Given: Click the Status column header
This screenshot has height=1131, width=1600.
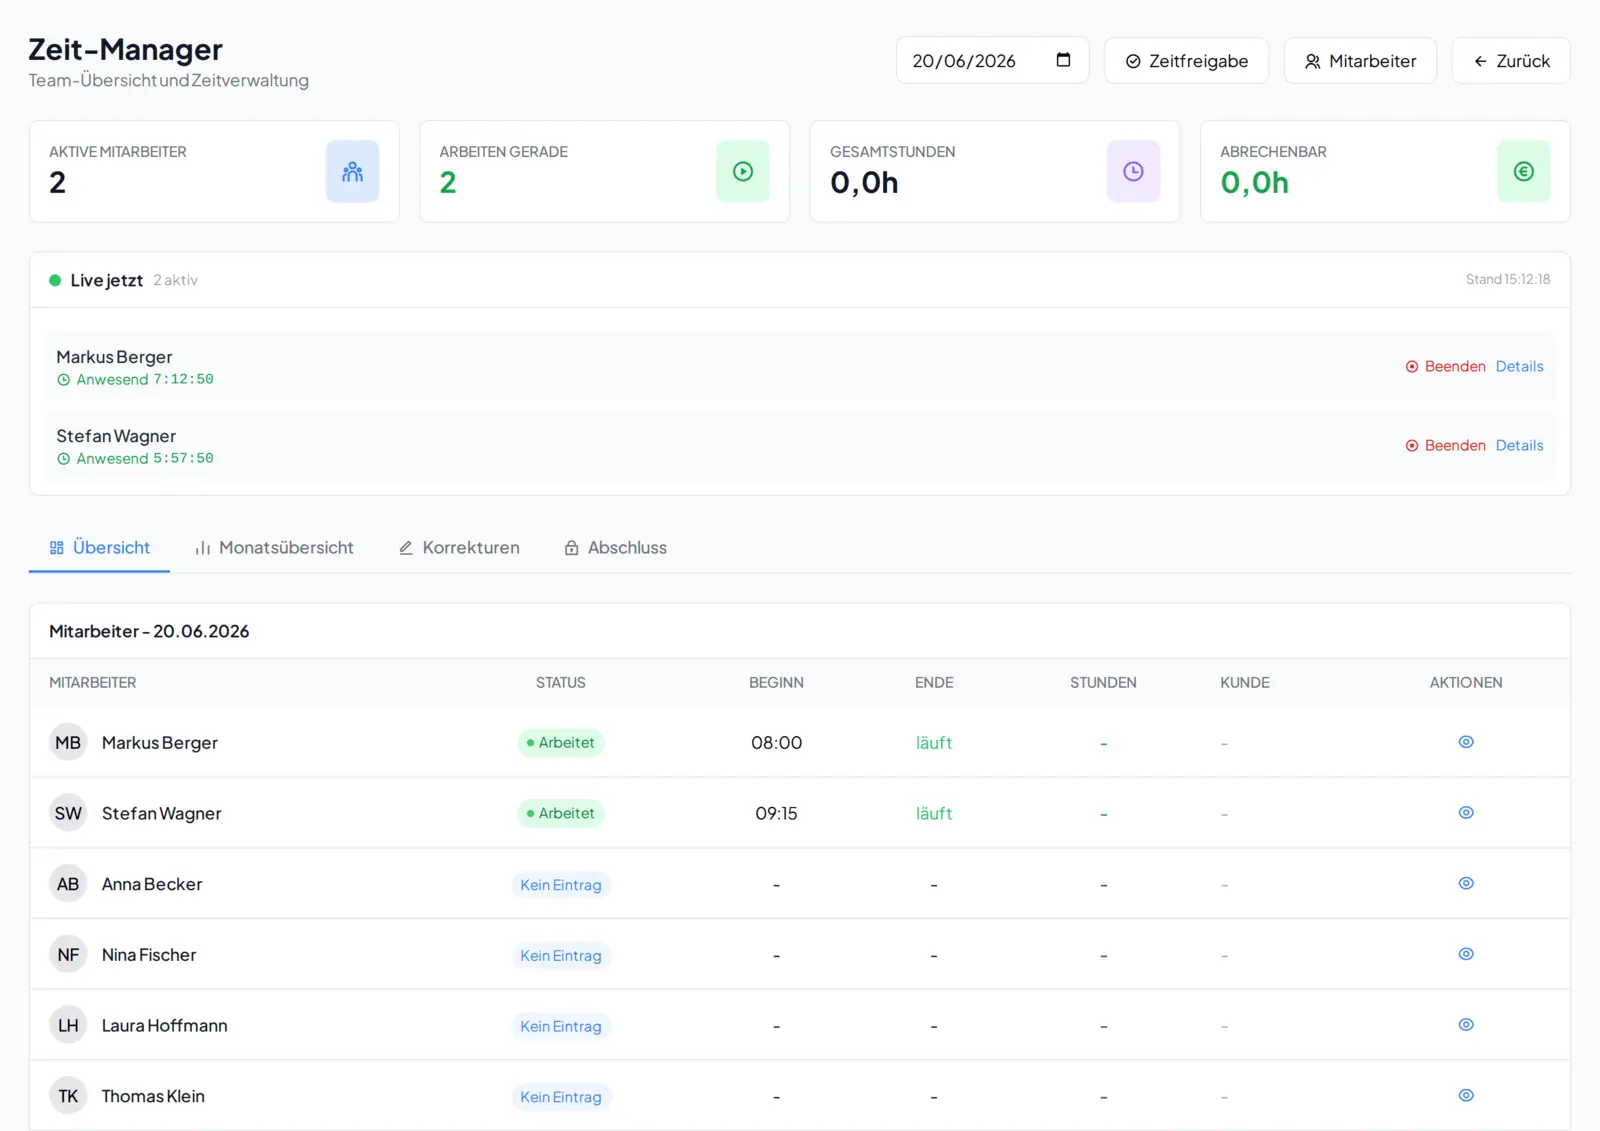Looking at the screenshot, I should click(x=561, y=682).
